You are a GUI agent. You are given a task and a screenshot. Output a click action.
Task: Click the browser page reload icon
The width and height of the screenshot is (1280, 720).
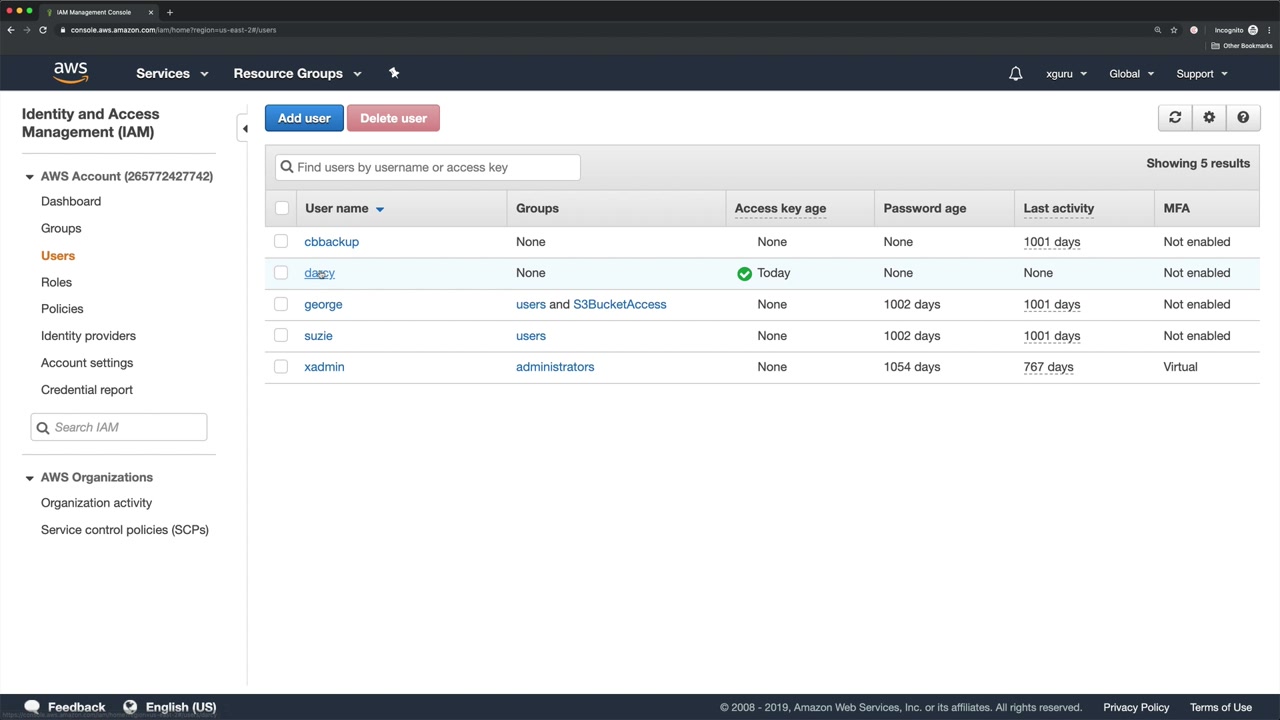point(43,30)
